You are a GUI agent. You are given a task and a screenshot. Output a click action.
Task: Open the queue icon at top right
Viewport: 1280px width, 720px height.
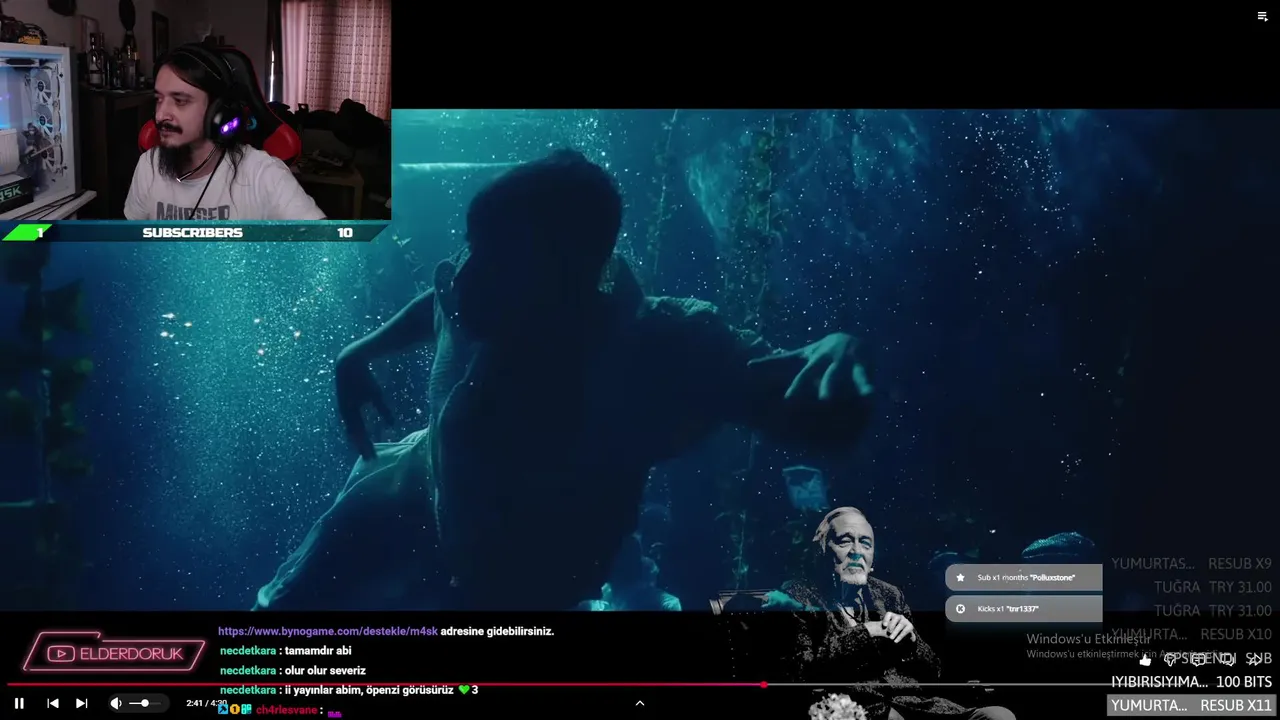(1262, 16)
